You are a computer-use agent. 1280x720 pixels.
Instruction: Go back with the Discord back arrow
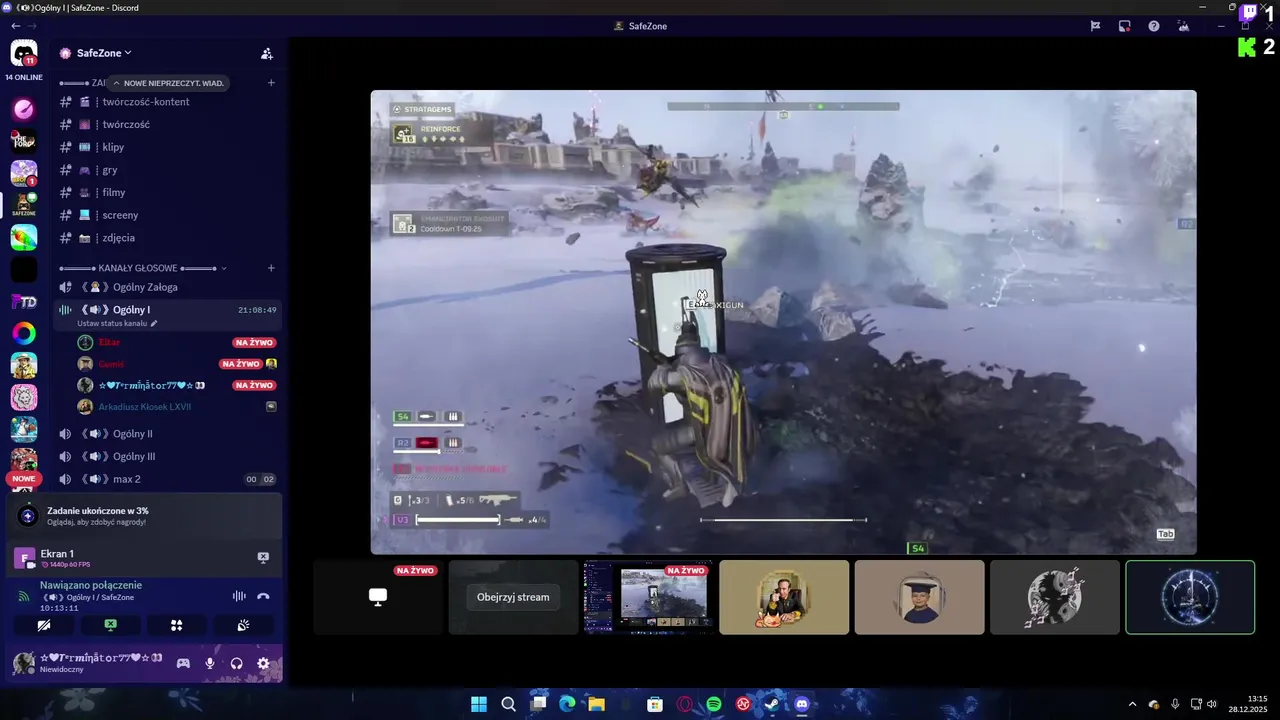15,26
